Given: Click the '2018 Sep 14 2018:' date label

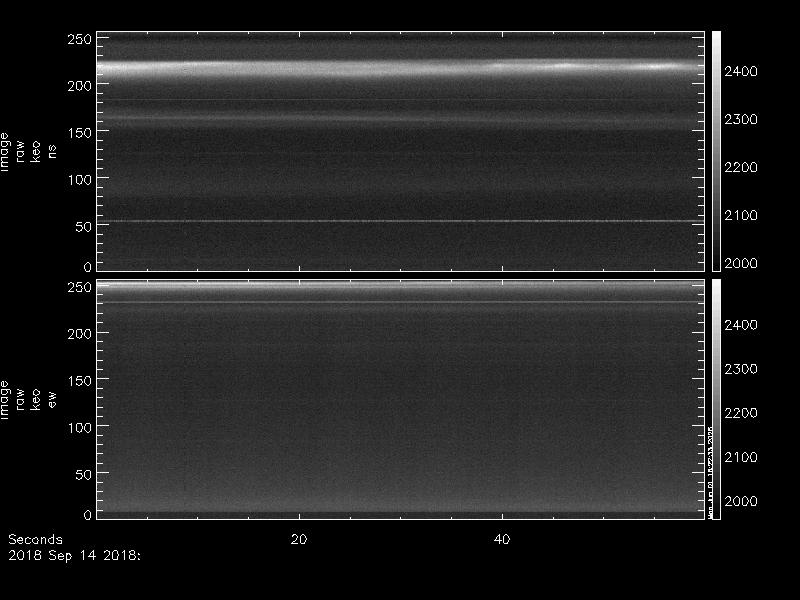Looking at the screenshot, I should (x=74, y=555).
